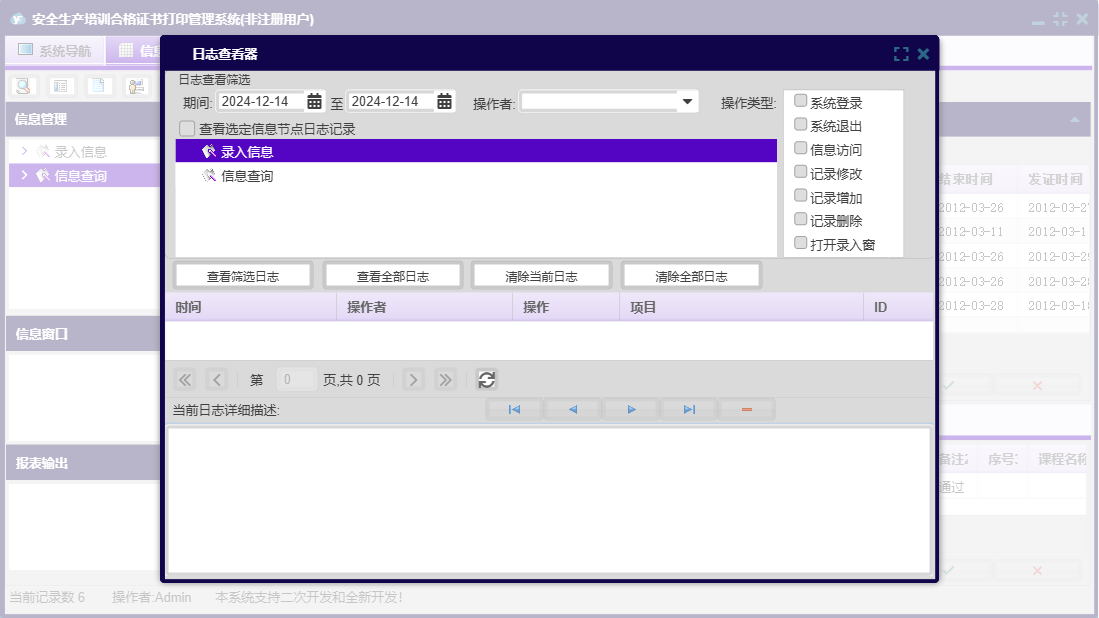Image resolution: width=1099 pixels, height=618 pixels.
Task: Open the start date calendar picker
Action: click(314, 102)
